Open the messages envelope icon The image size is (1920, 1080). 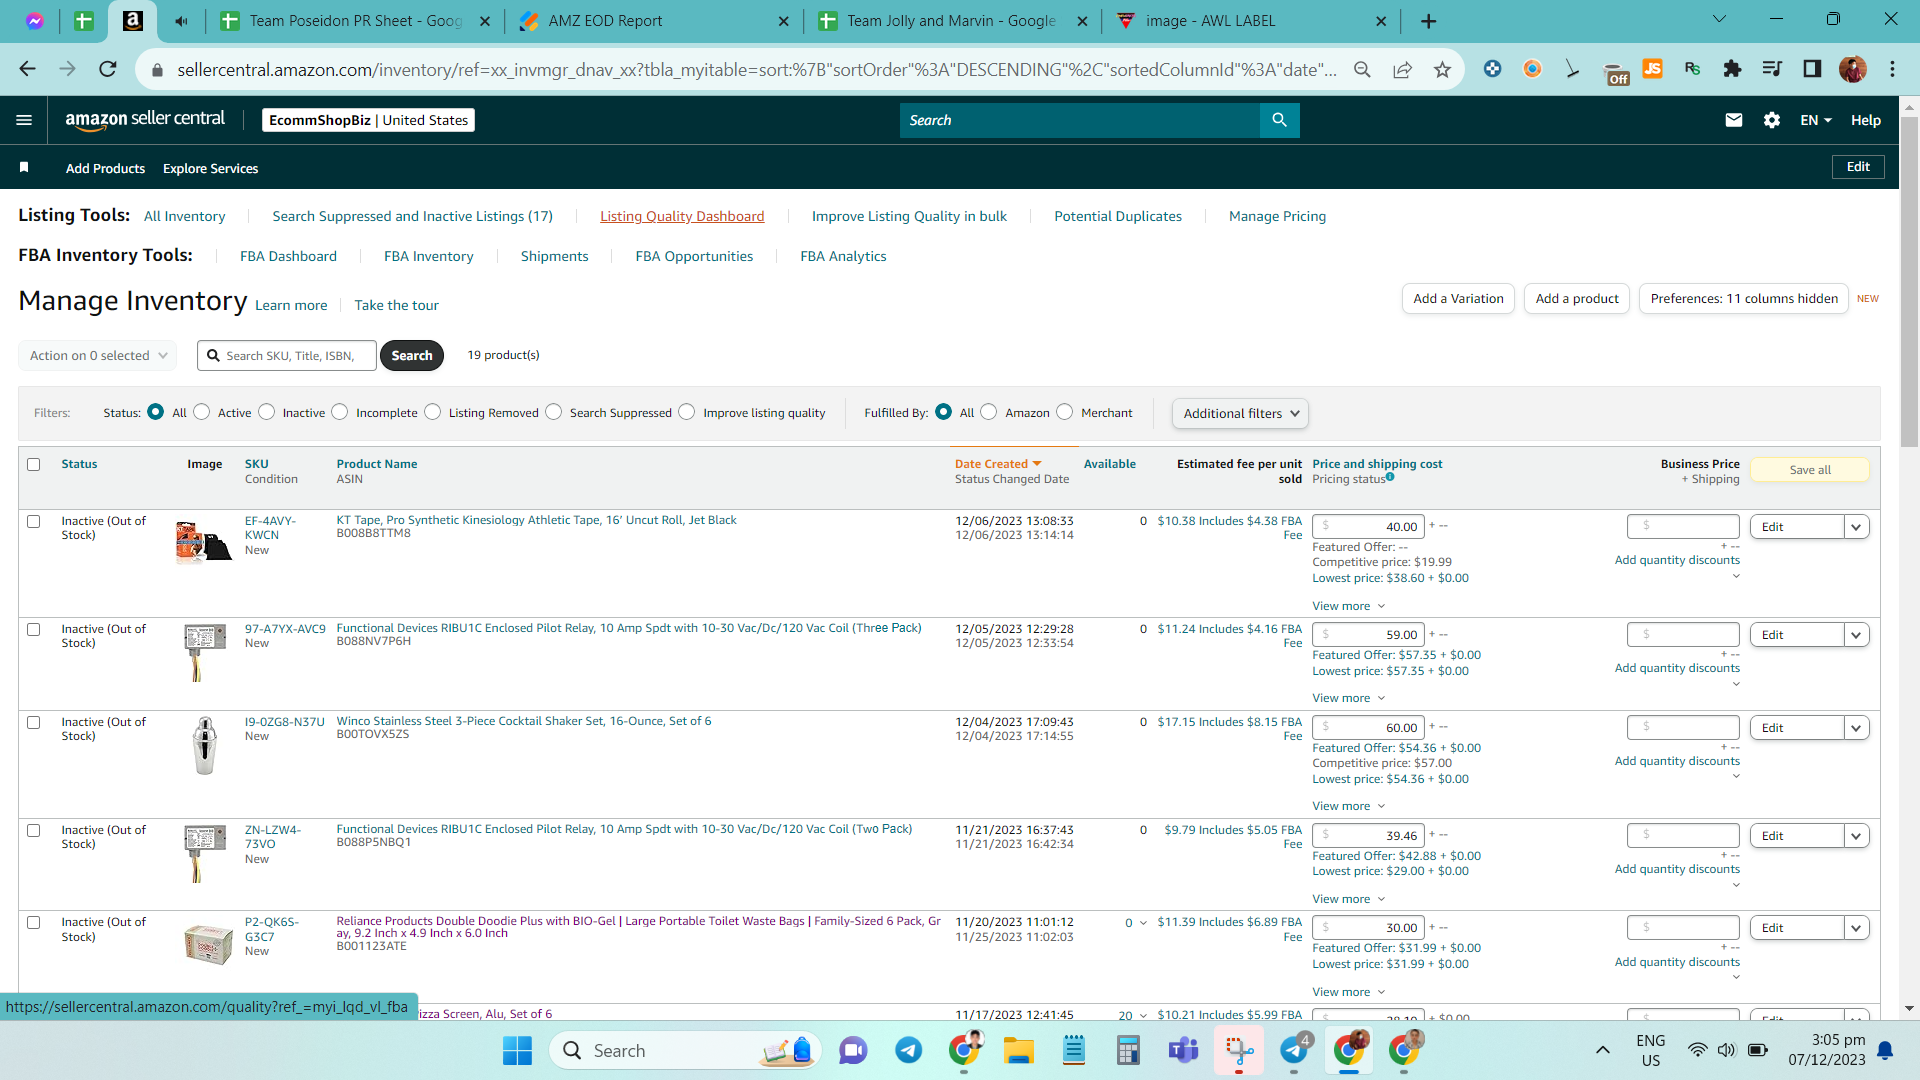pos(1734,120)
